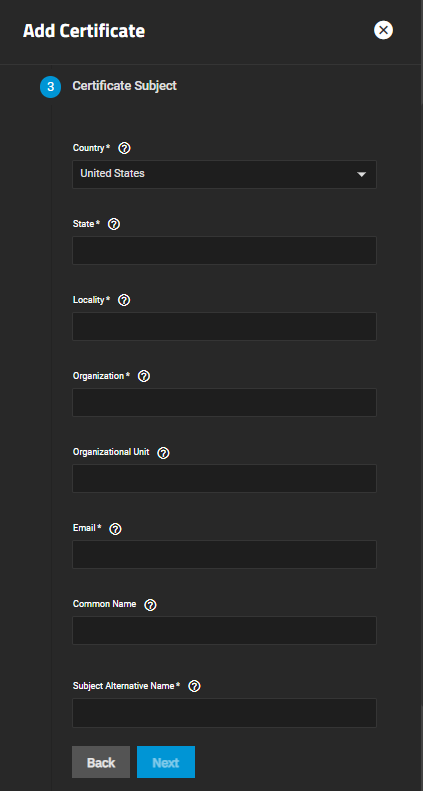Click the Locality help question mark
Screen dimensions: 423x791
(x=124, y=300)
